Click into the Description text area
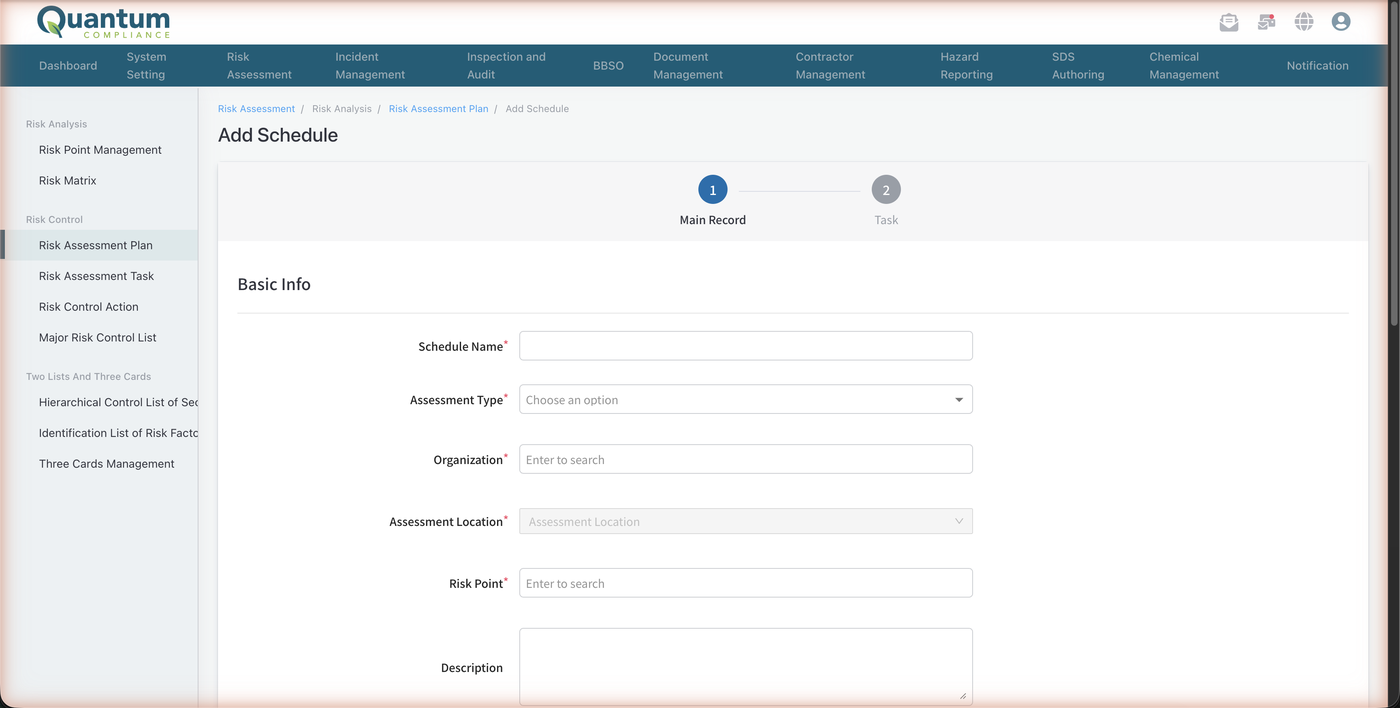The image size is (1400, 708). (x=746, y=667)
